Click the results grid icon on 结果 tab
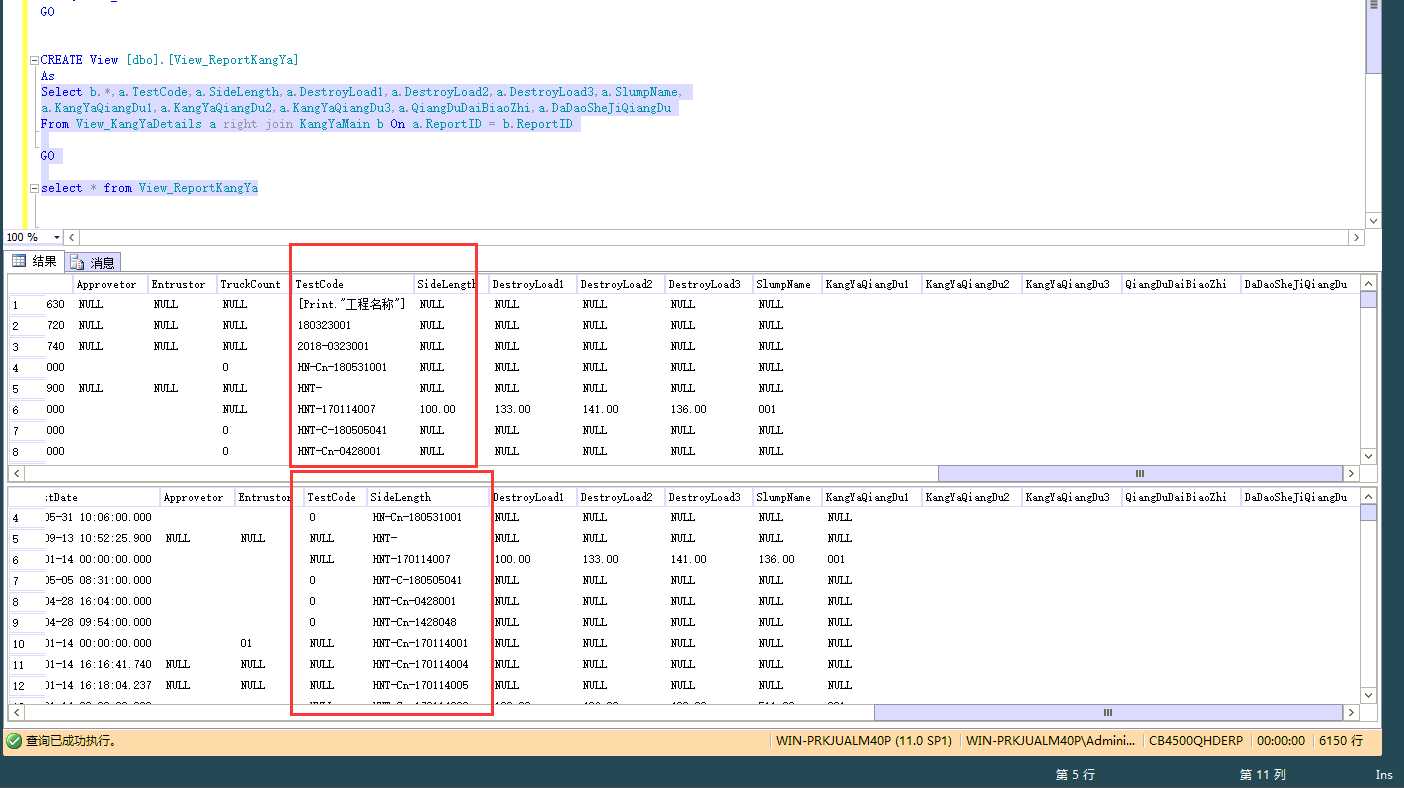1404x788 pixels. point(18,262)
